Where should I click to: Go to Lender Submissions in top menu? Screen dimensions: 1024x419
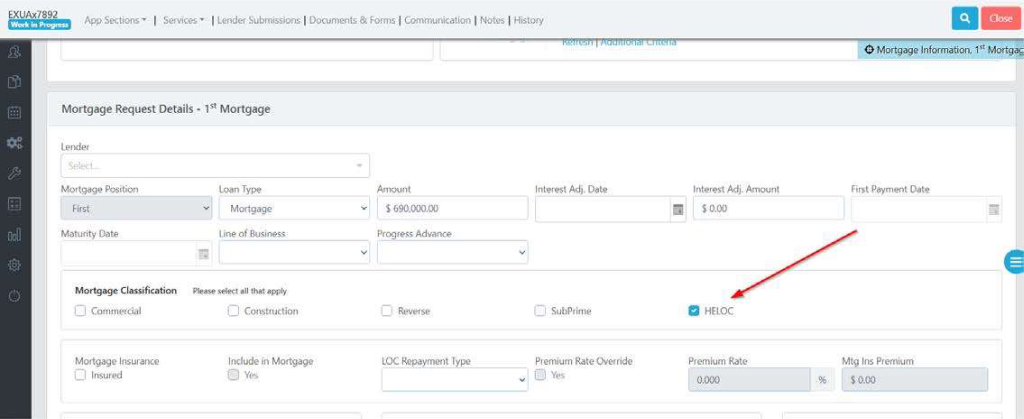point(259,20)
